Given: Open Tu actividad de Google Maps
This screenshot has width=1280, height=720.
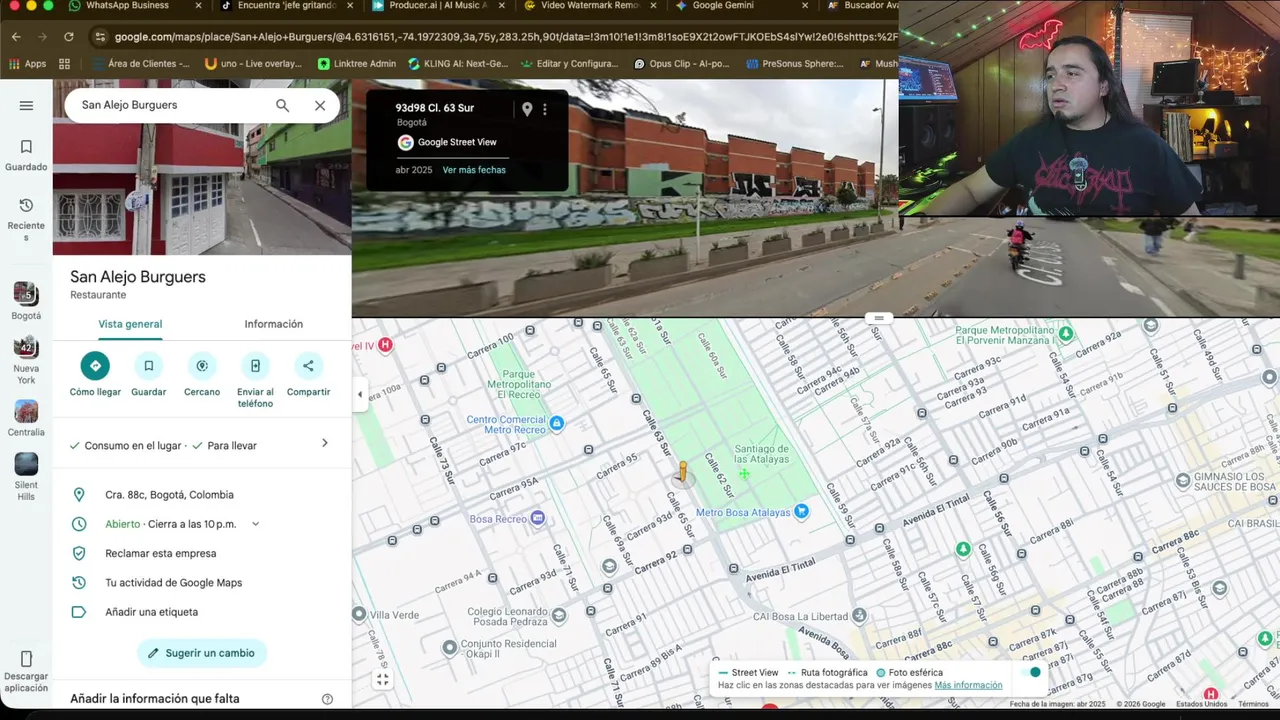Looking at the screenshot, I should 173,583.
